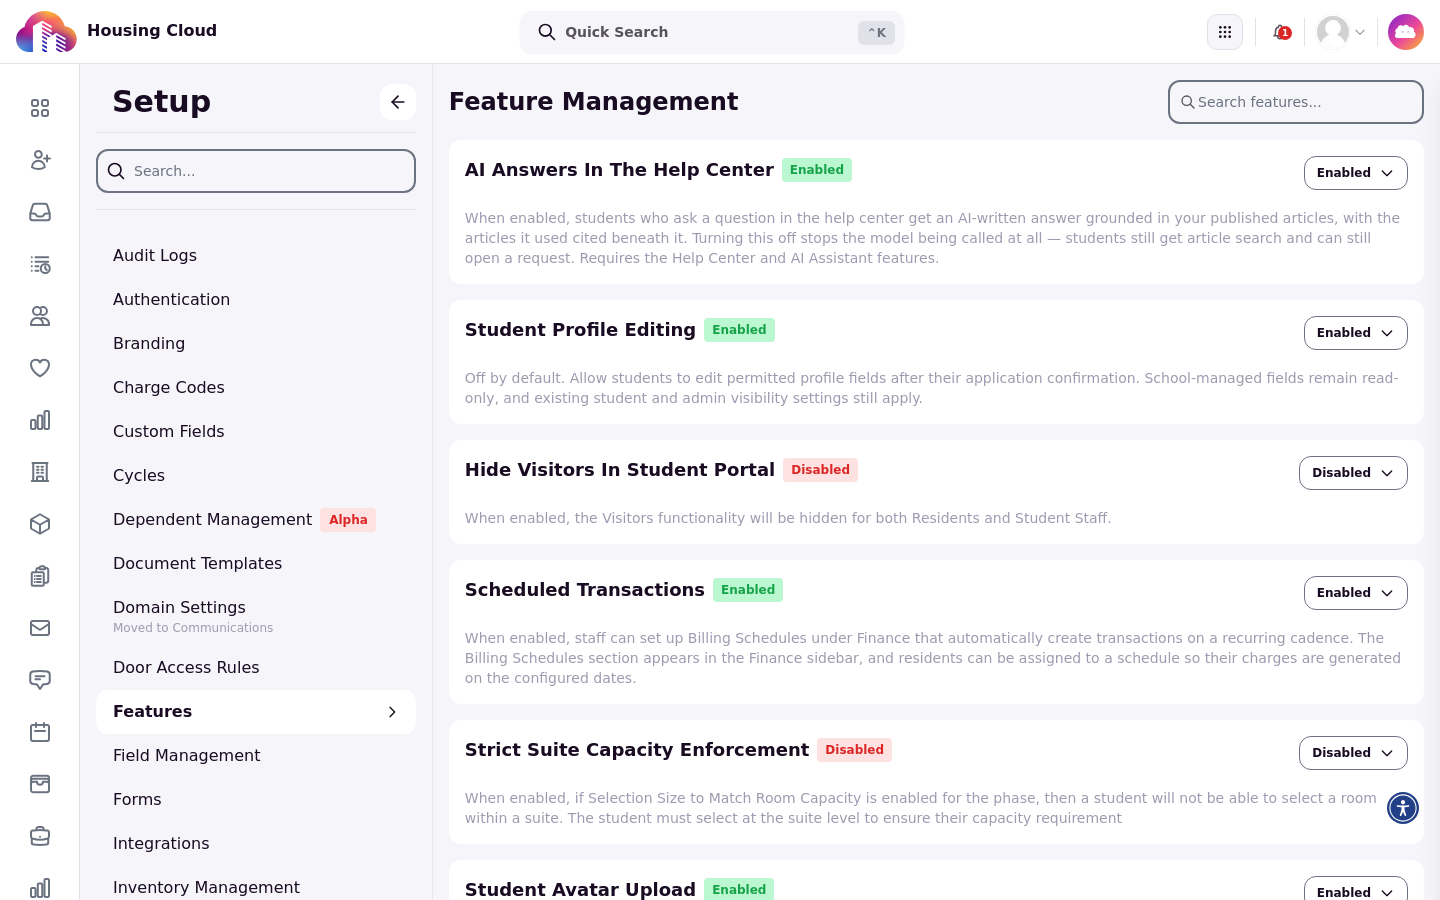Go to Audit Logs in Setup
The image size is (1440, 900).
click(155, 256)
